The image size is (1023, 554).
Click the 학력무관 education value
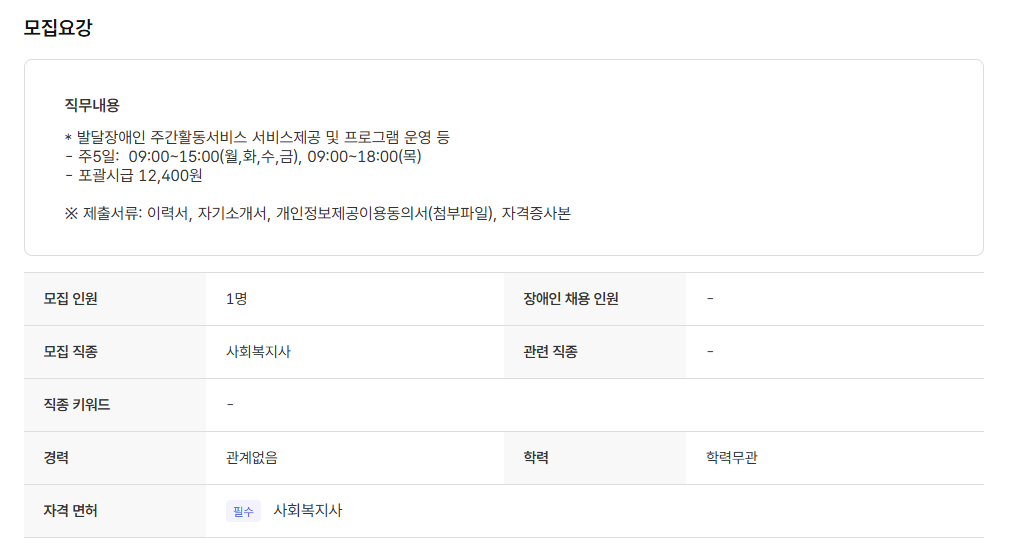click(x=739, y=458)
